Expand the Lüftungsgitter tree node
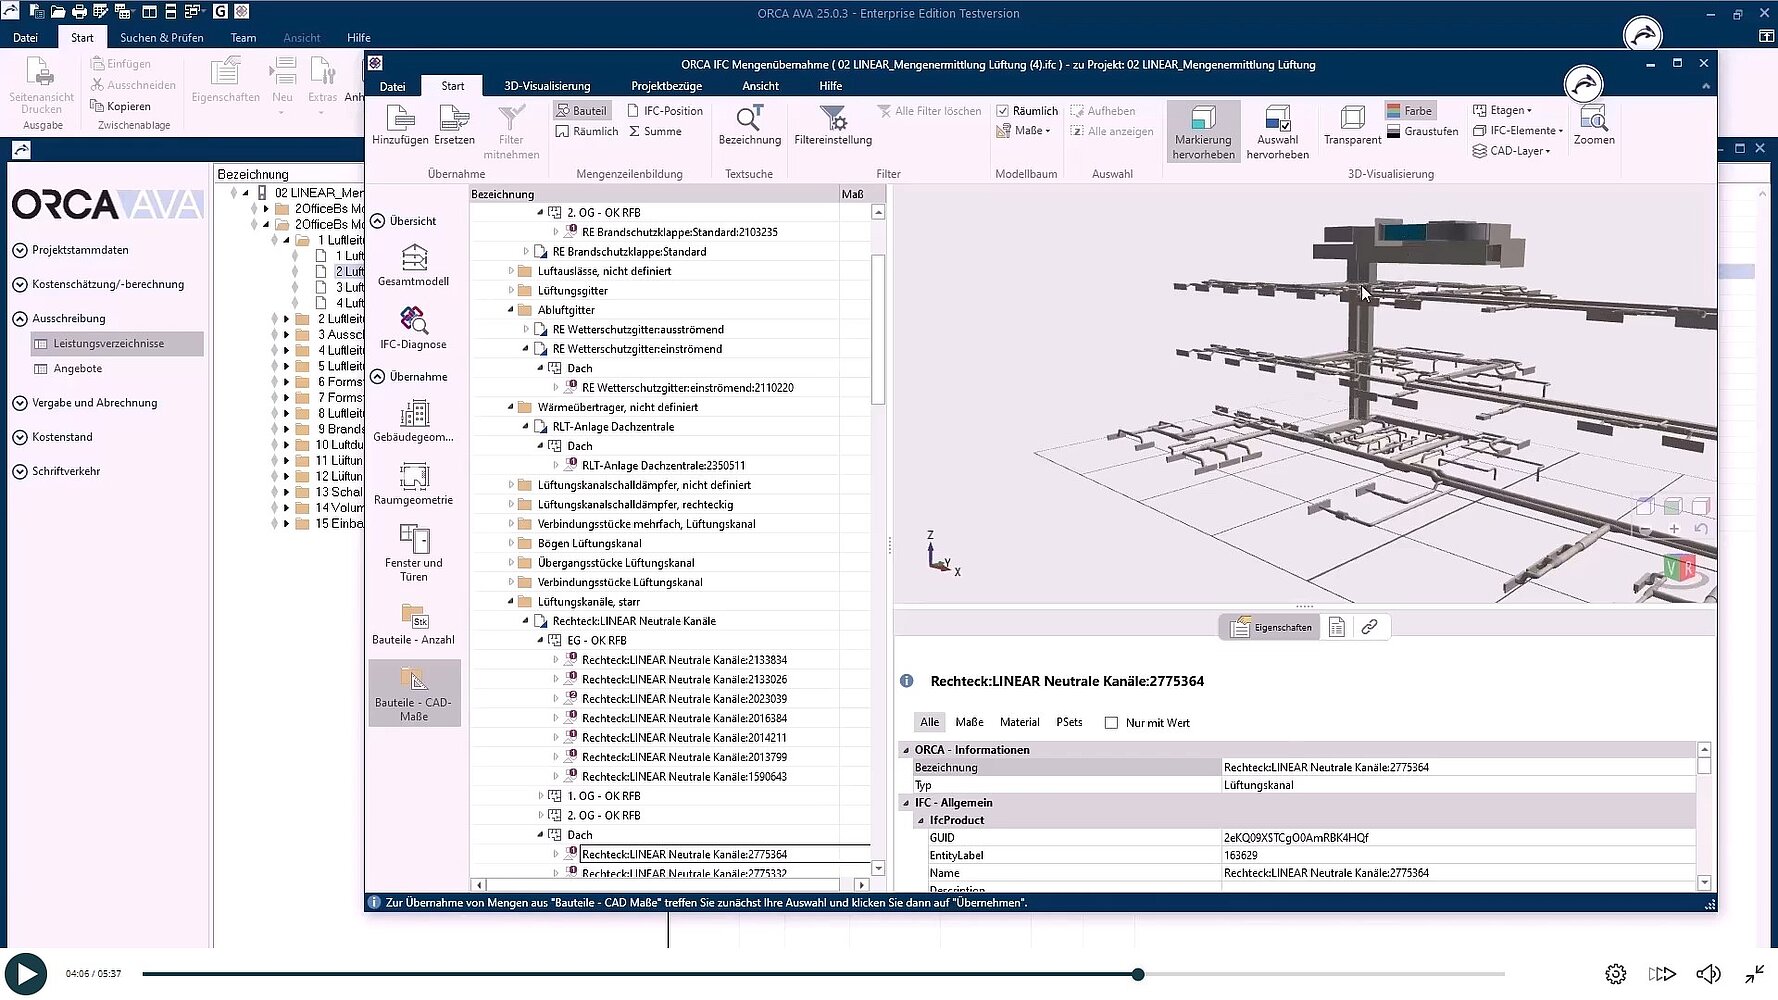The image size is (1778, 1000). click(x=511, y=291)
